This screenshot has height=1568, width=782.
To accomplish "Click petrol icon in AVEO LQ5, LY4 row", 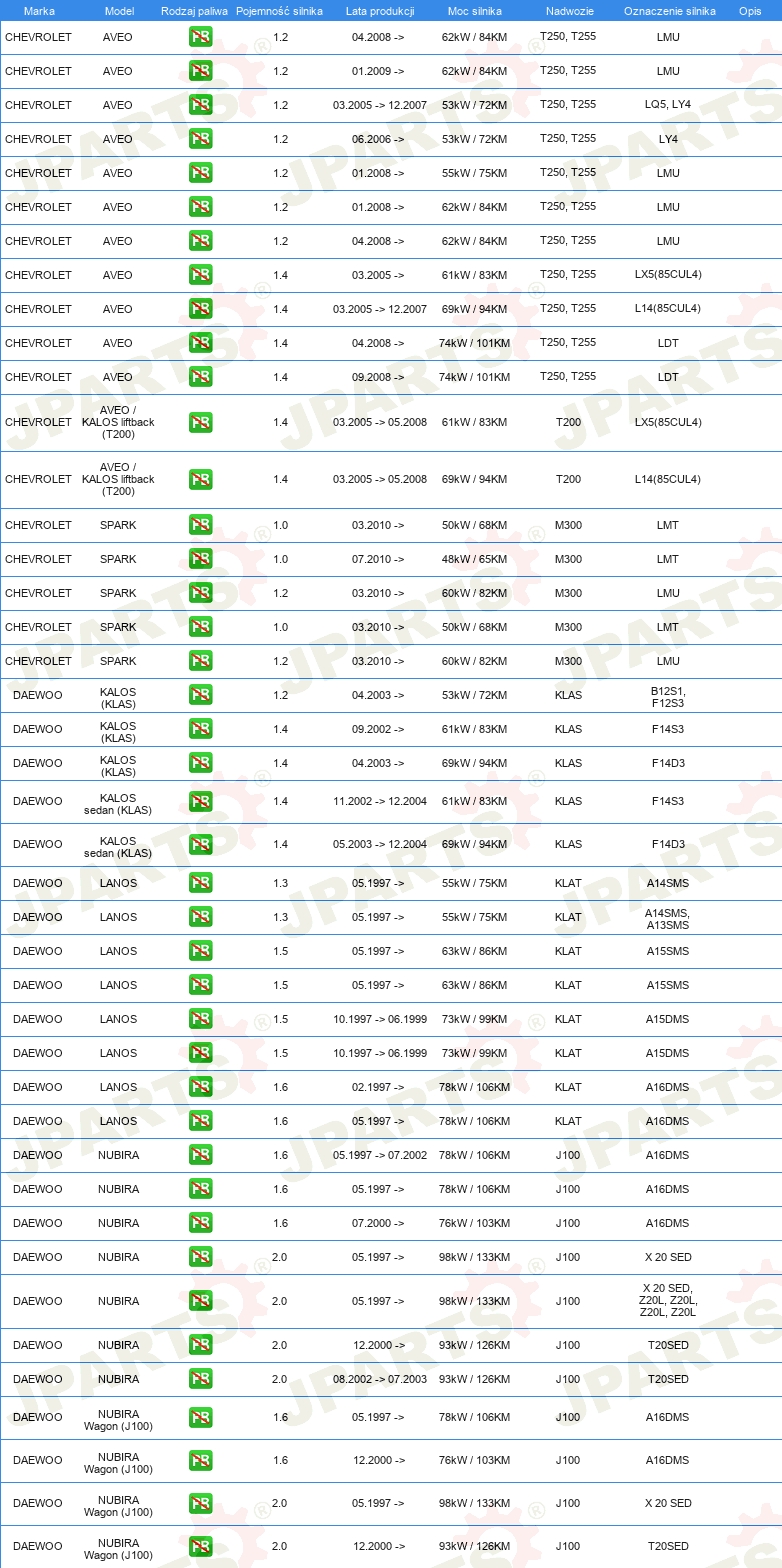I will coord(200,105).
